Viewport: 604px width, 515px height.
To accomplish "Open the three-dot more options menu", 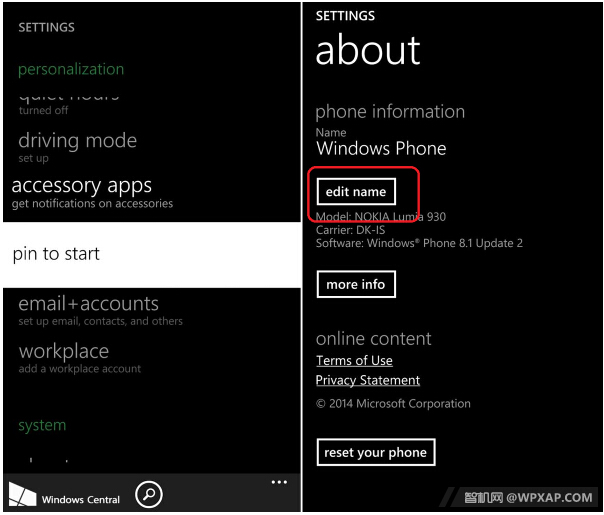I will [279, 482].
